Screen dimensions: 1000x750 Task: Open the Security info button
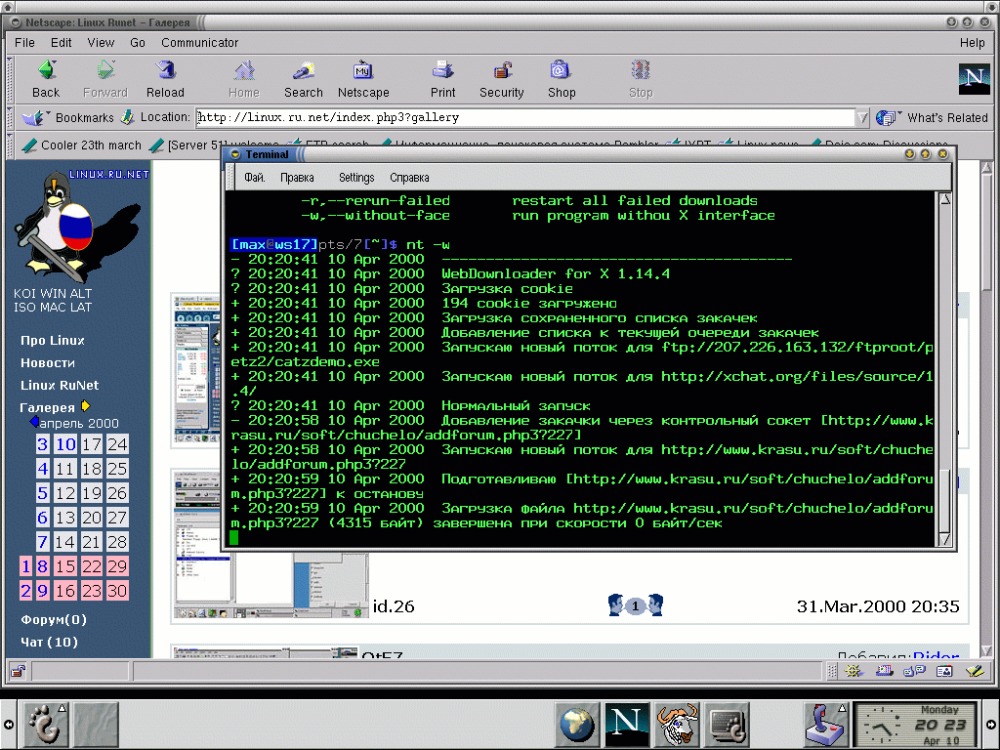(501, 78)
